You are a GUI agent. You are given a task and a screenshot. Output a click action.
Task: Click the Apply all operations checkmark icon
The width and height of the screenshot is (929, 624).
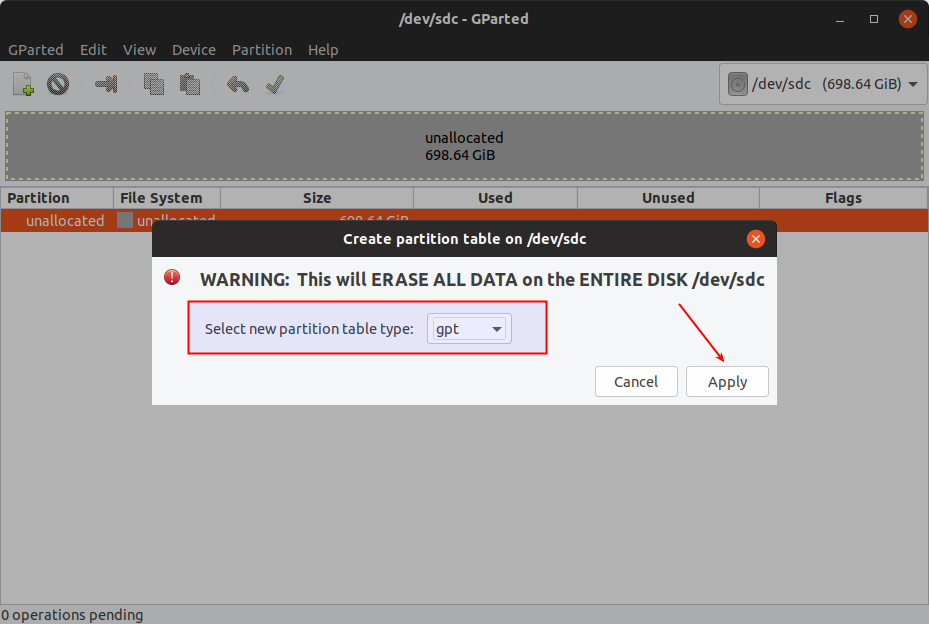tap(275, 85)
